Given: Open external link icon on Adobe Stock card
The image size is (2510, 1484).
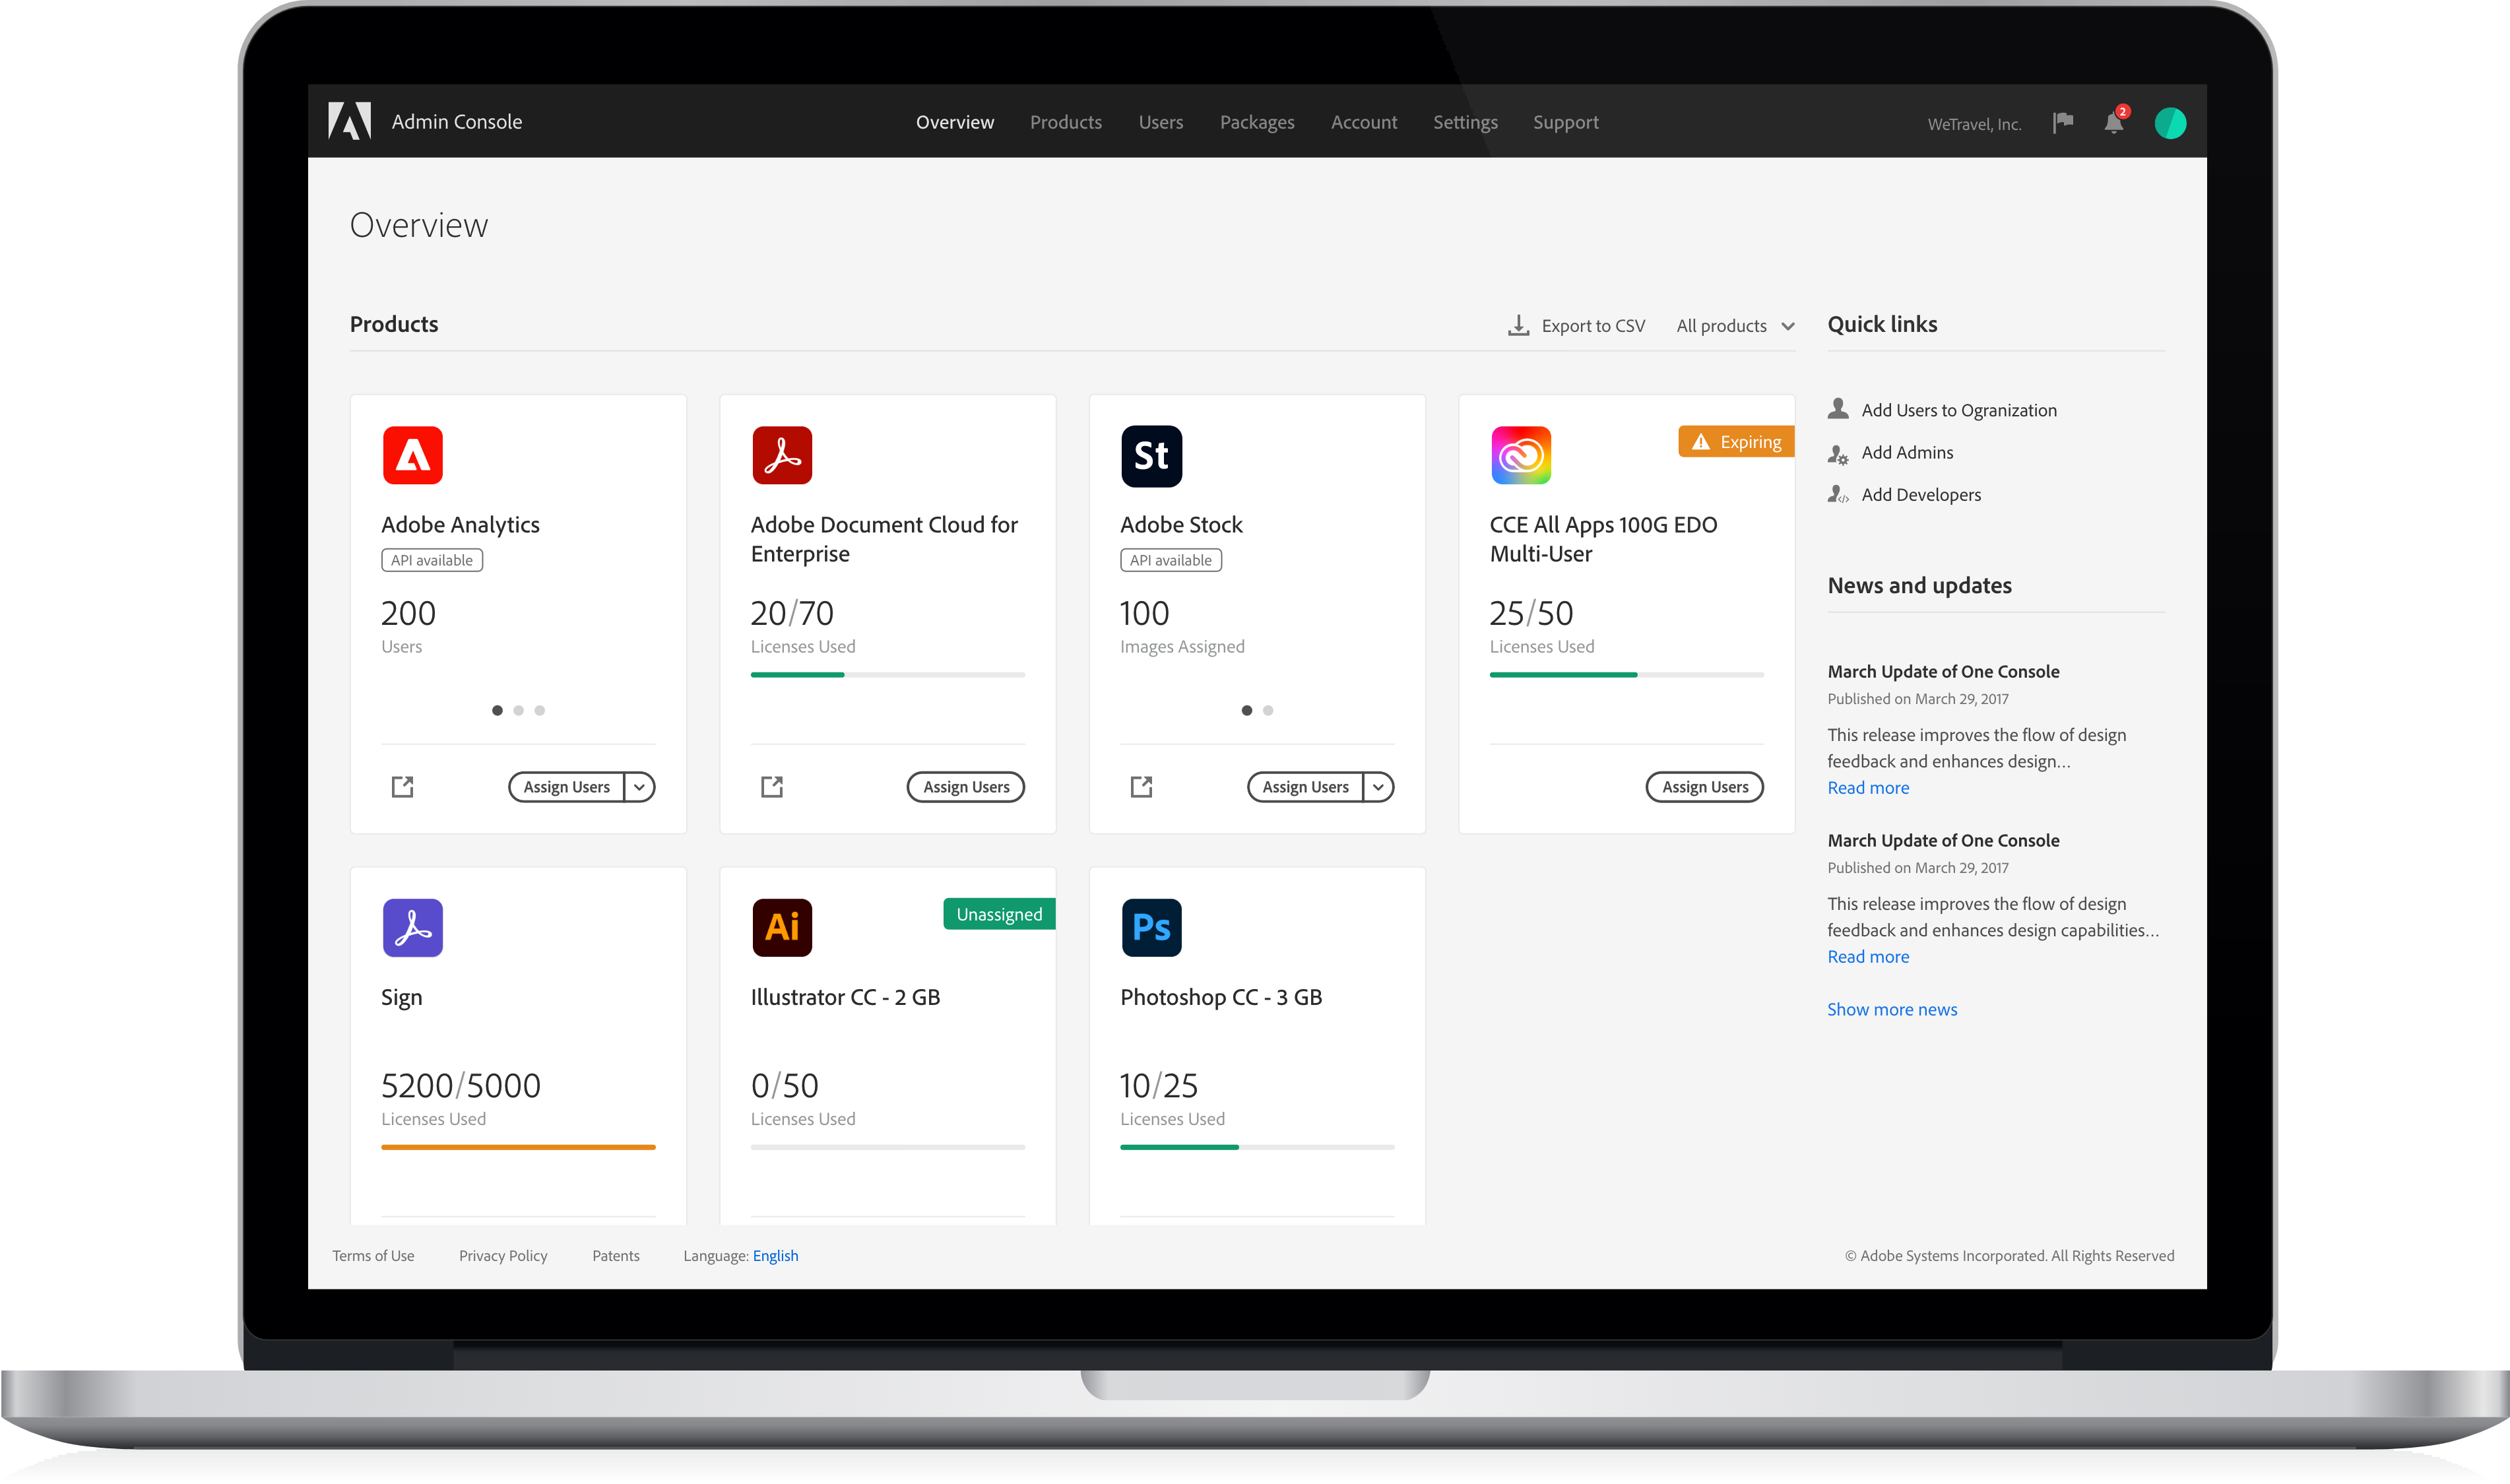Looking at the screenshot, I should tap(1141, 787).
